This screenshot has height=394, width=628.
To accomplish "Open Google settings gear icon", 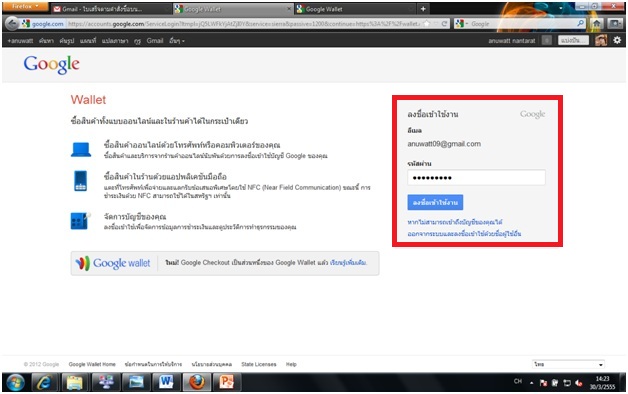I will coord(617,40).
